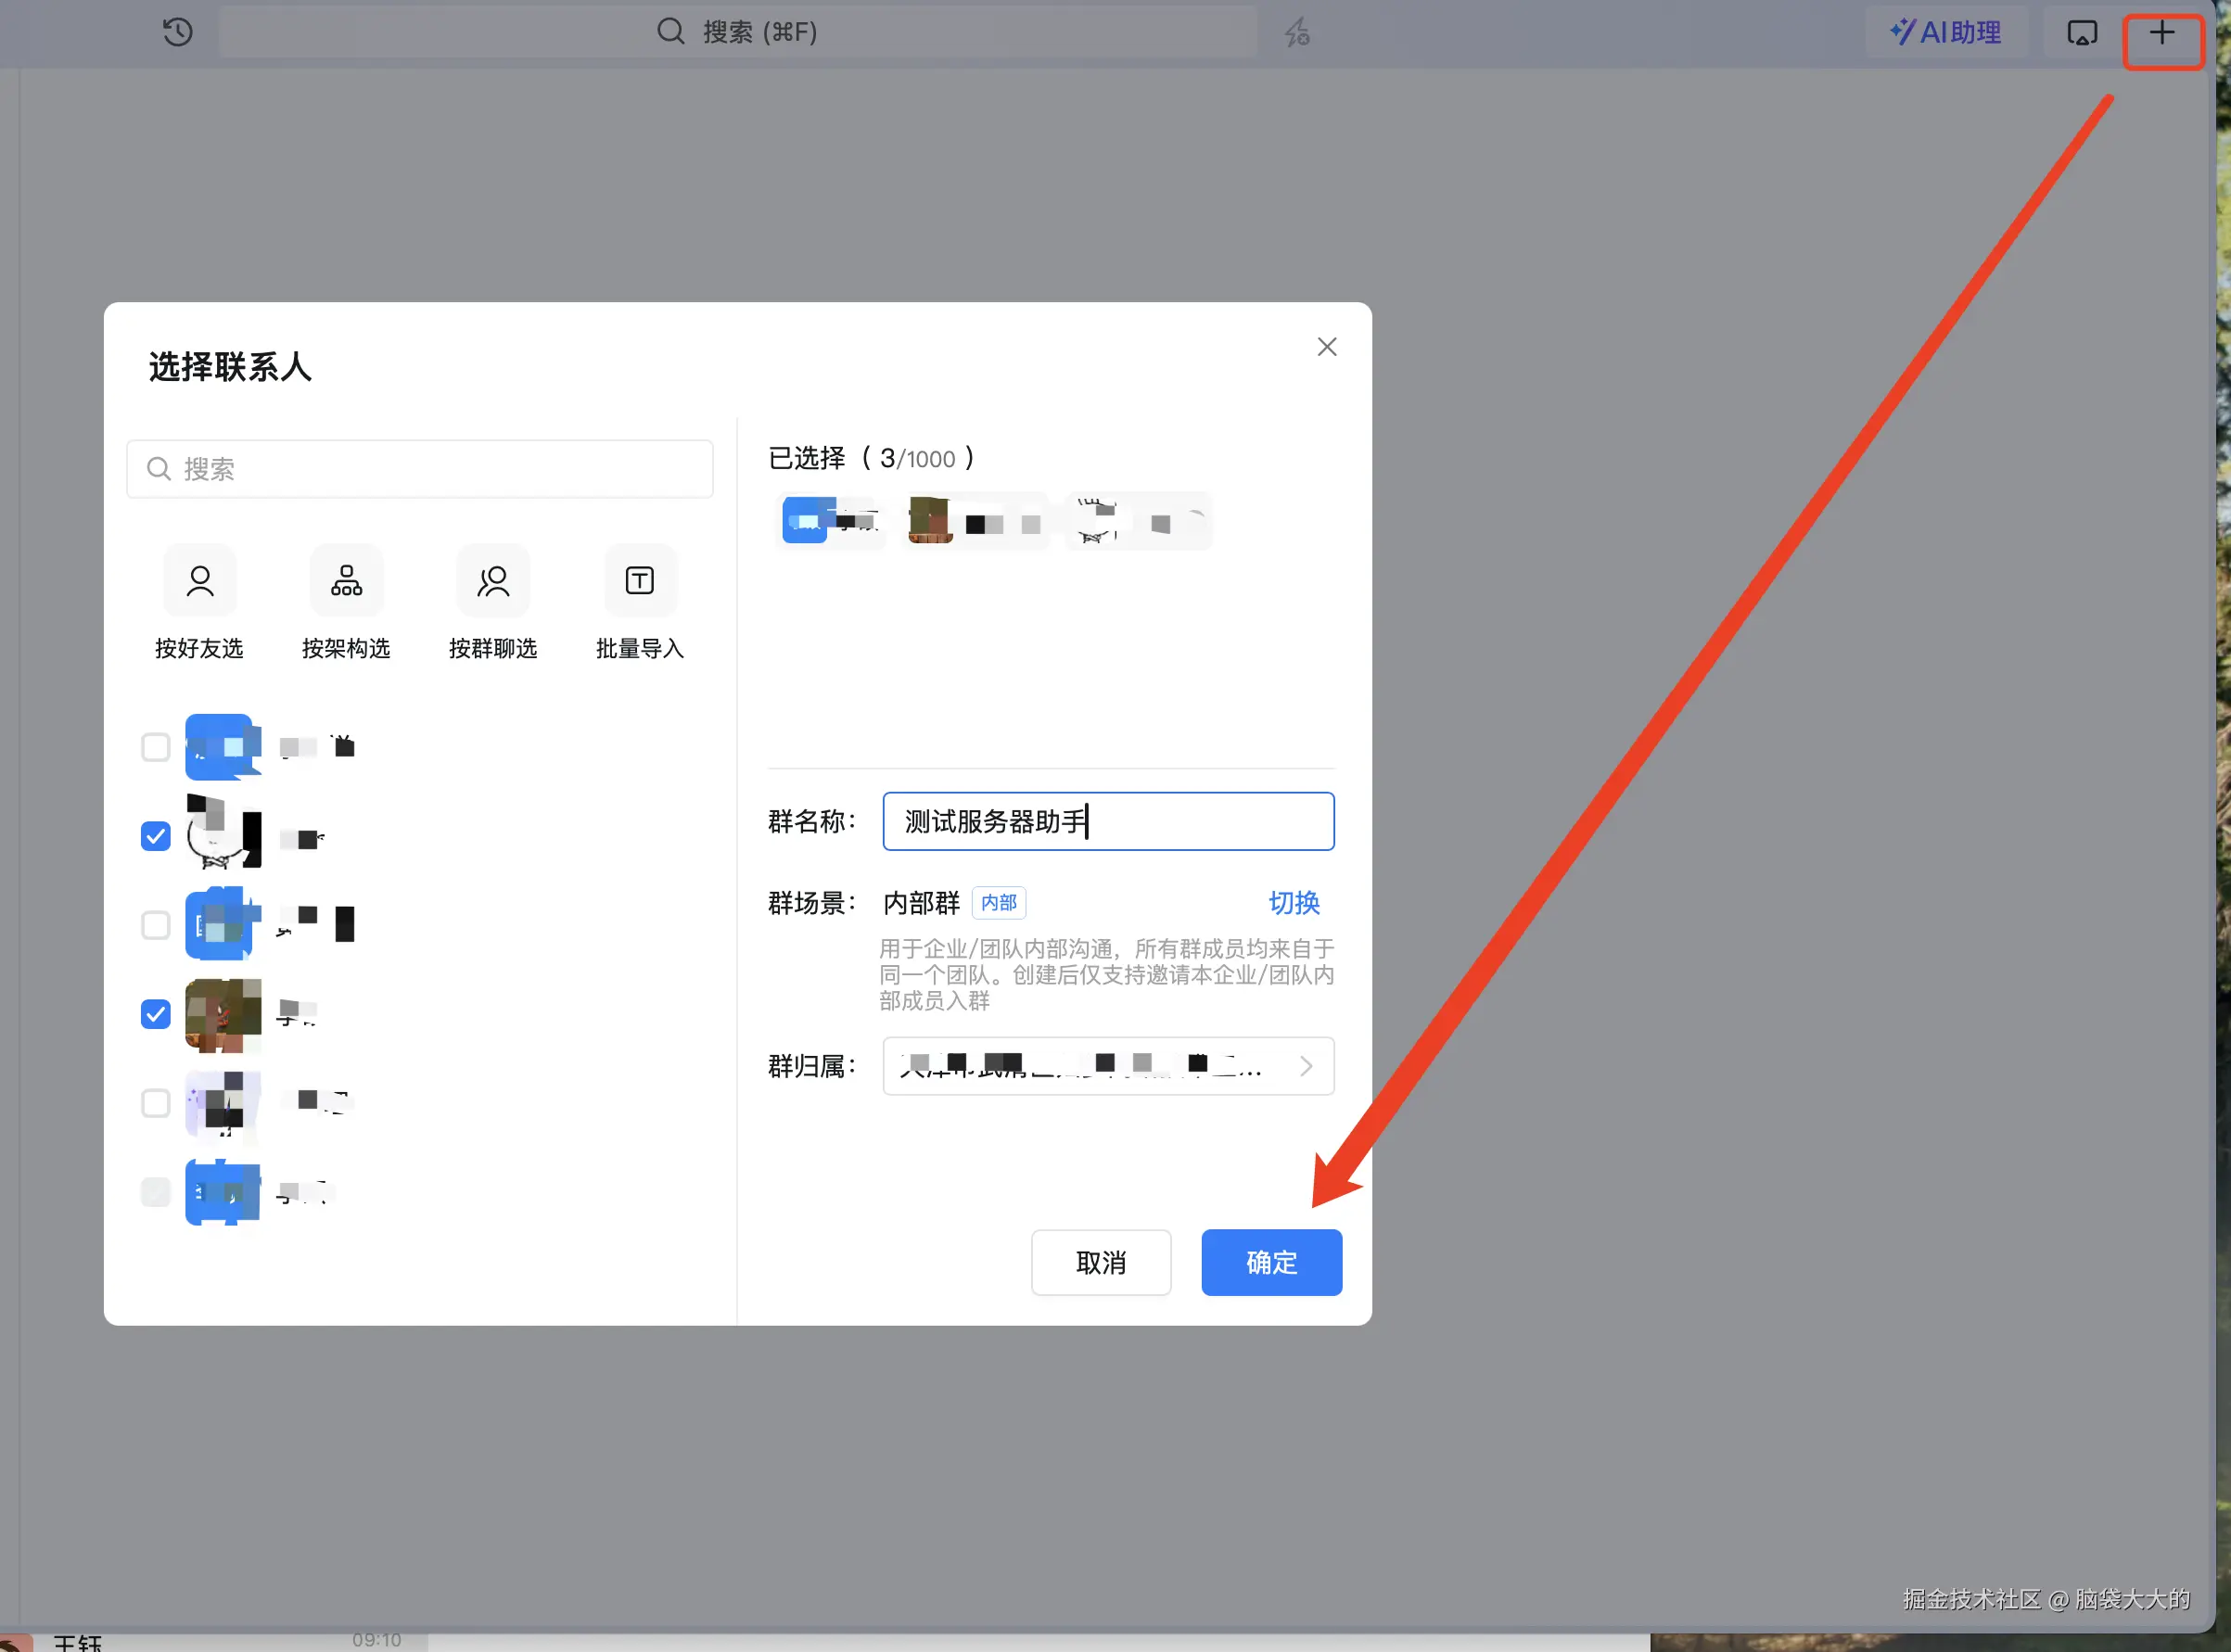Expand the 群归属 ownership selector
Screen dimensions: 2231x1652
[x=1108, y=1066]
